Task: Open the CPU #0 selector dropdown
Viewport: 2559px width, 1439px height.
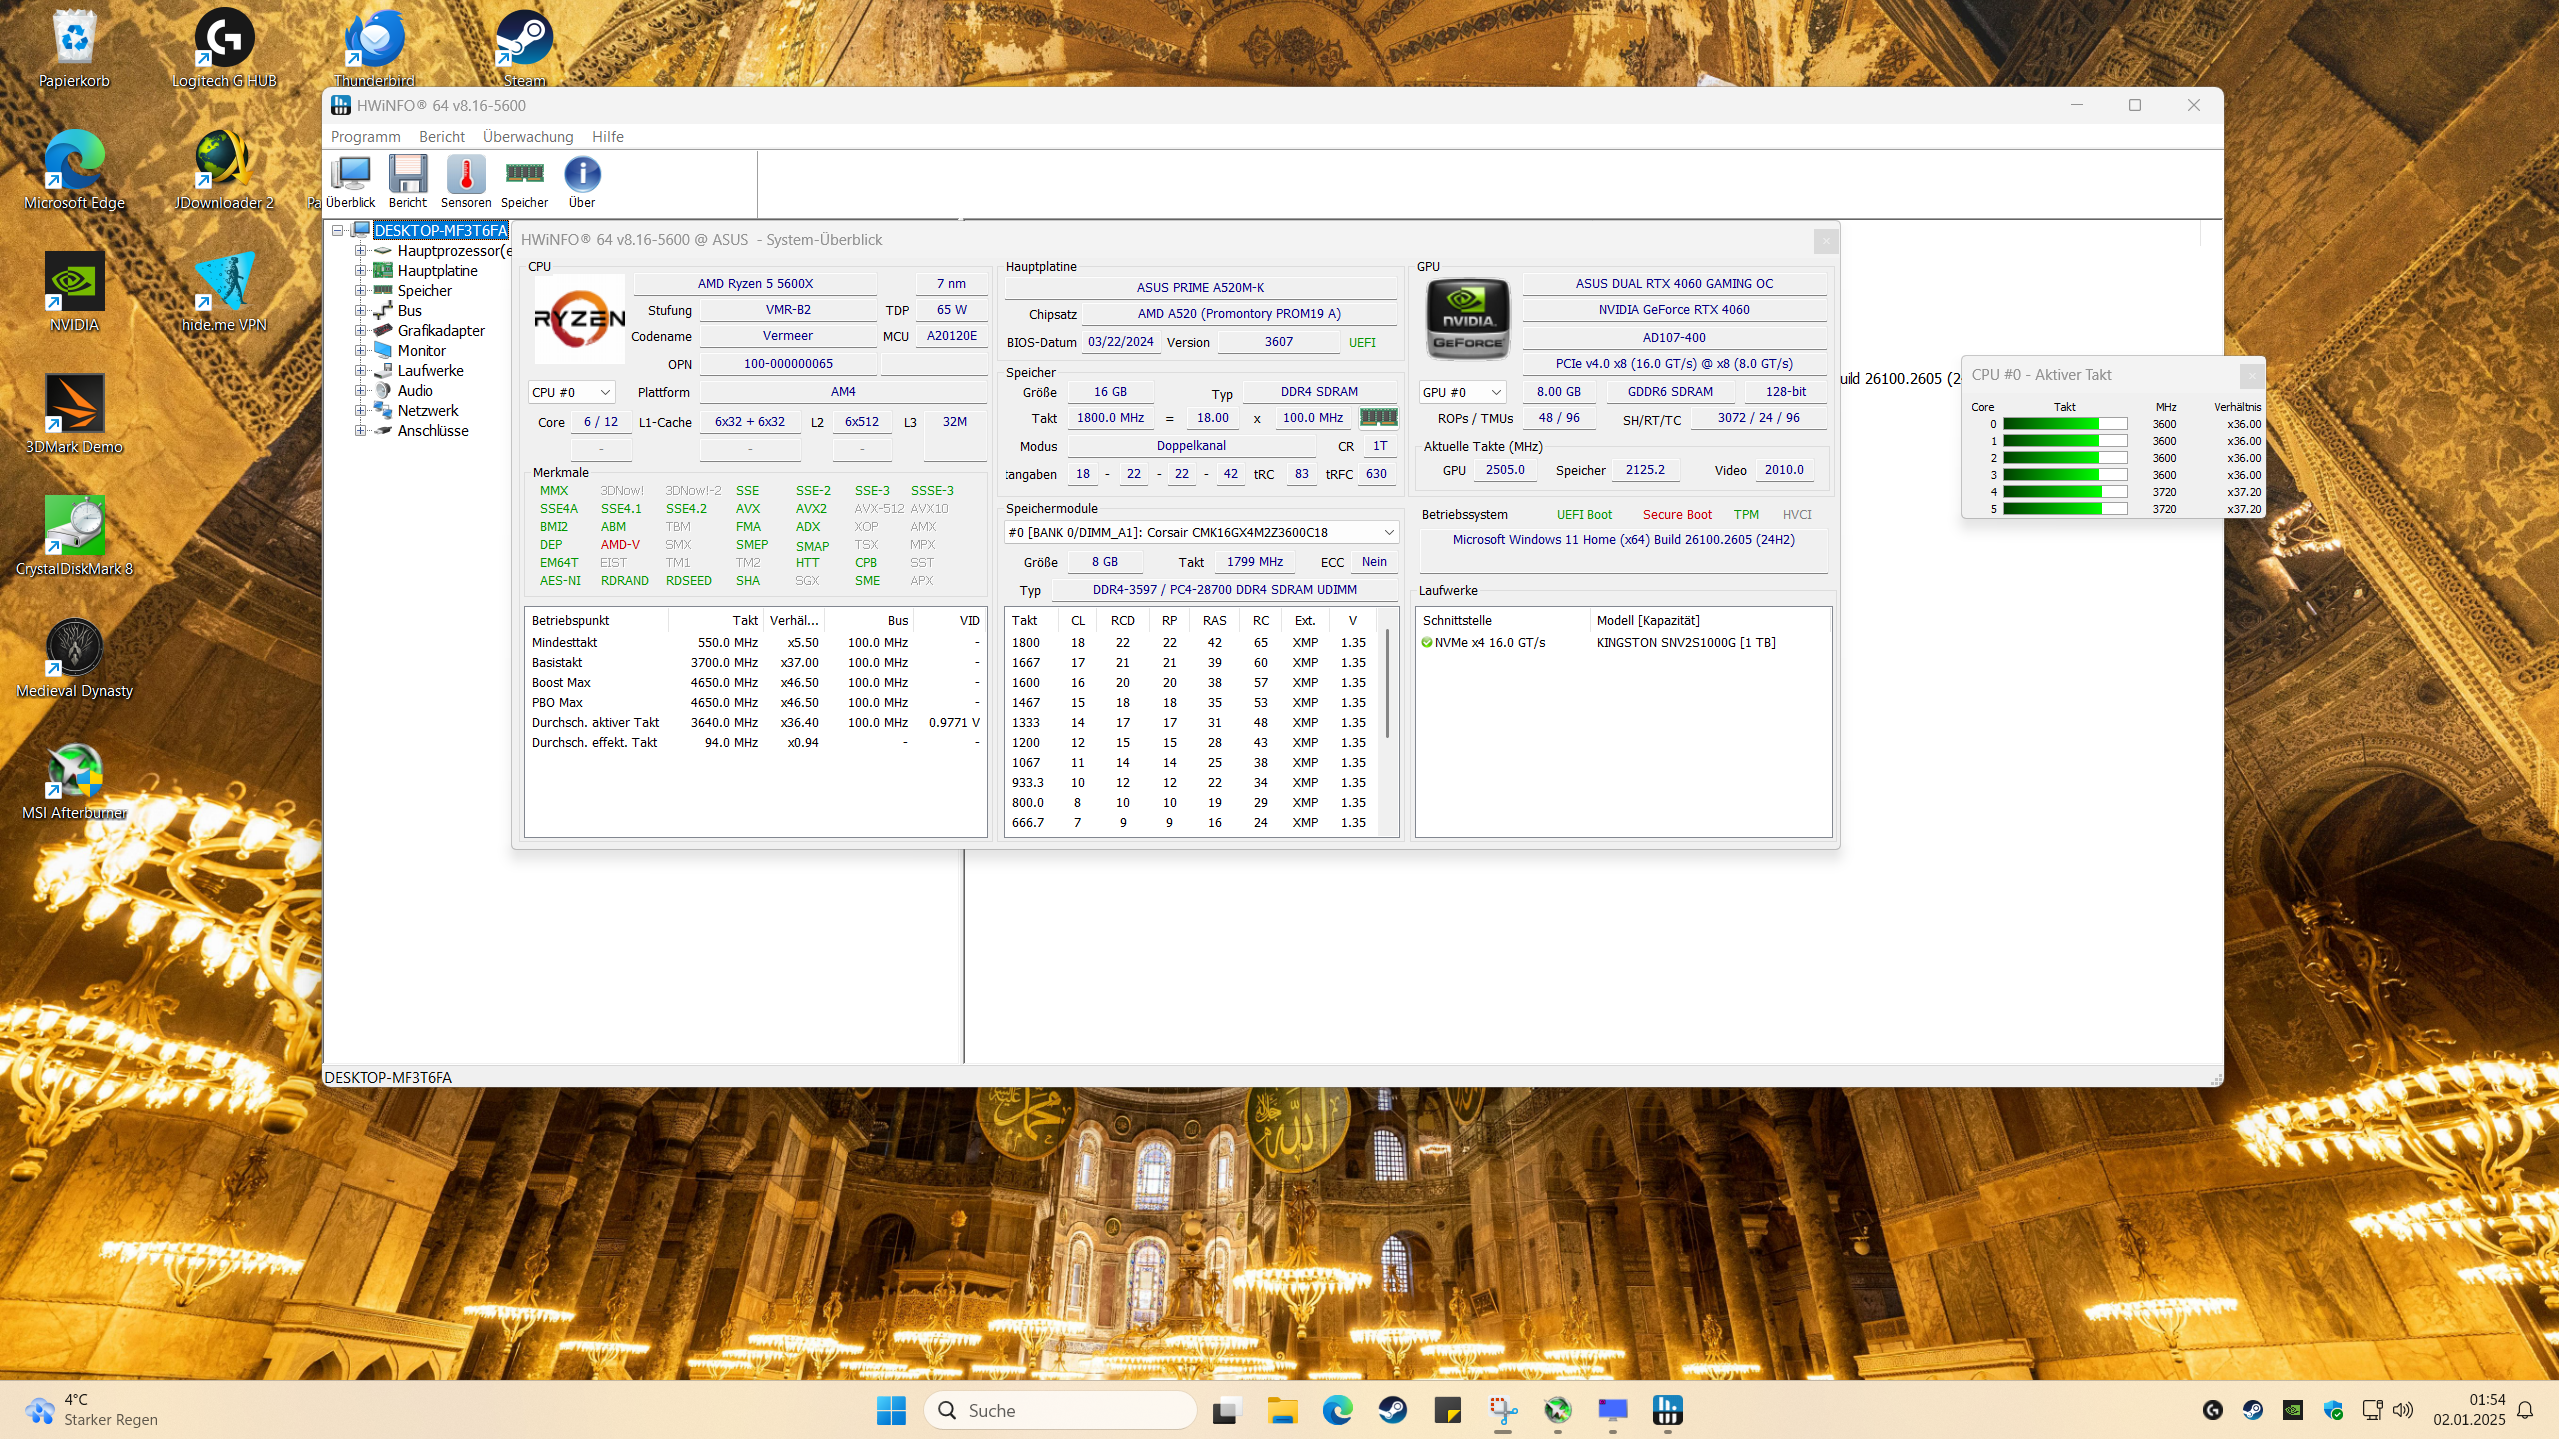Action: (x=571, y=392)
